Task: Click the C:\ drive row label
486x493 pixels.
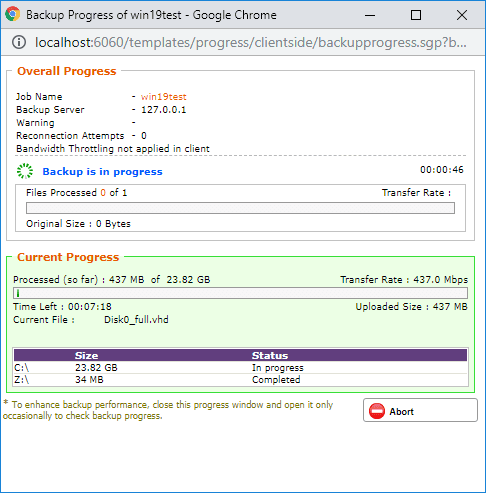Action: pyautogui.click(x=21, y=368)
